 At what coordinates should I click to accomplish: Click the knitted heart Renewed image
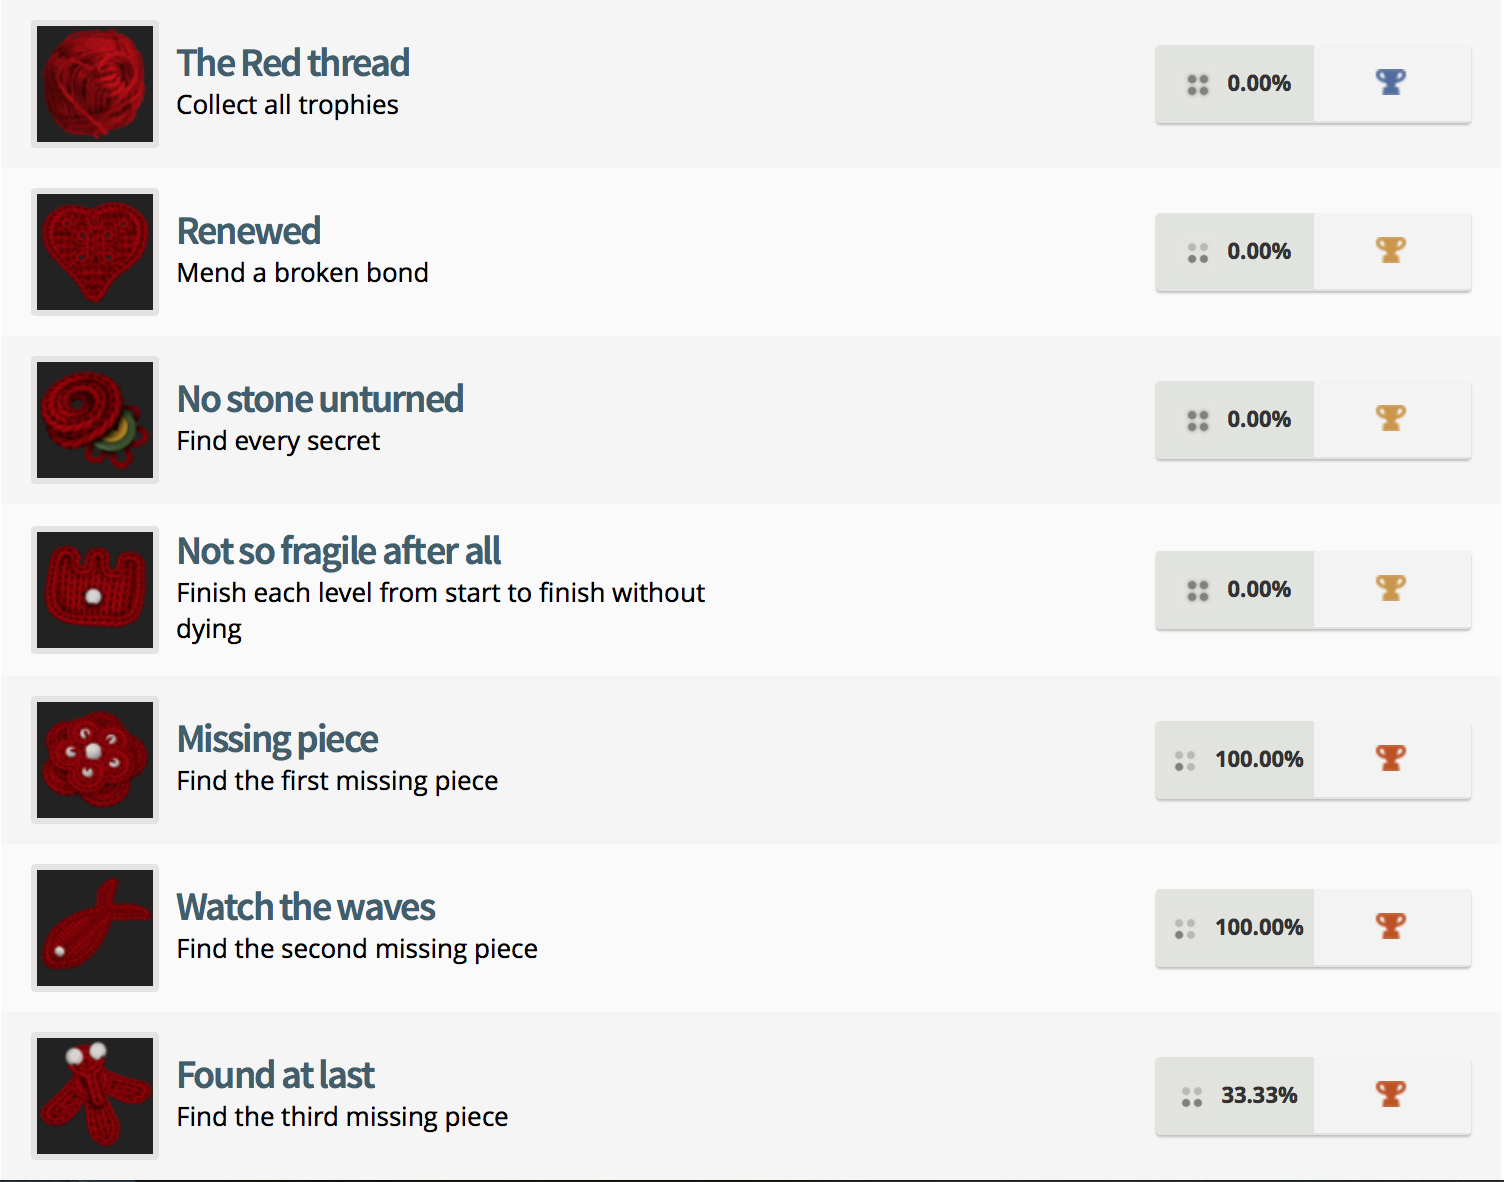click(95, 252)
